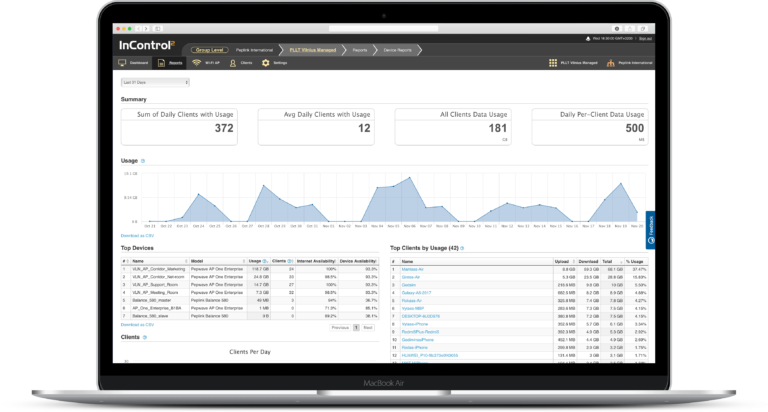Sort Top Devices by Name column
Screen dimensions: 768x412
pyautogui.click(x=159, y=261)
